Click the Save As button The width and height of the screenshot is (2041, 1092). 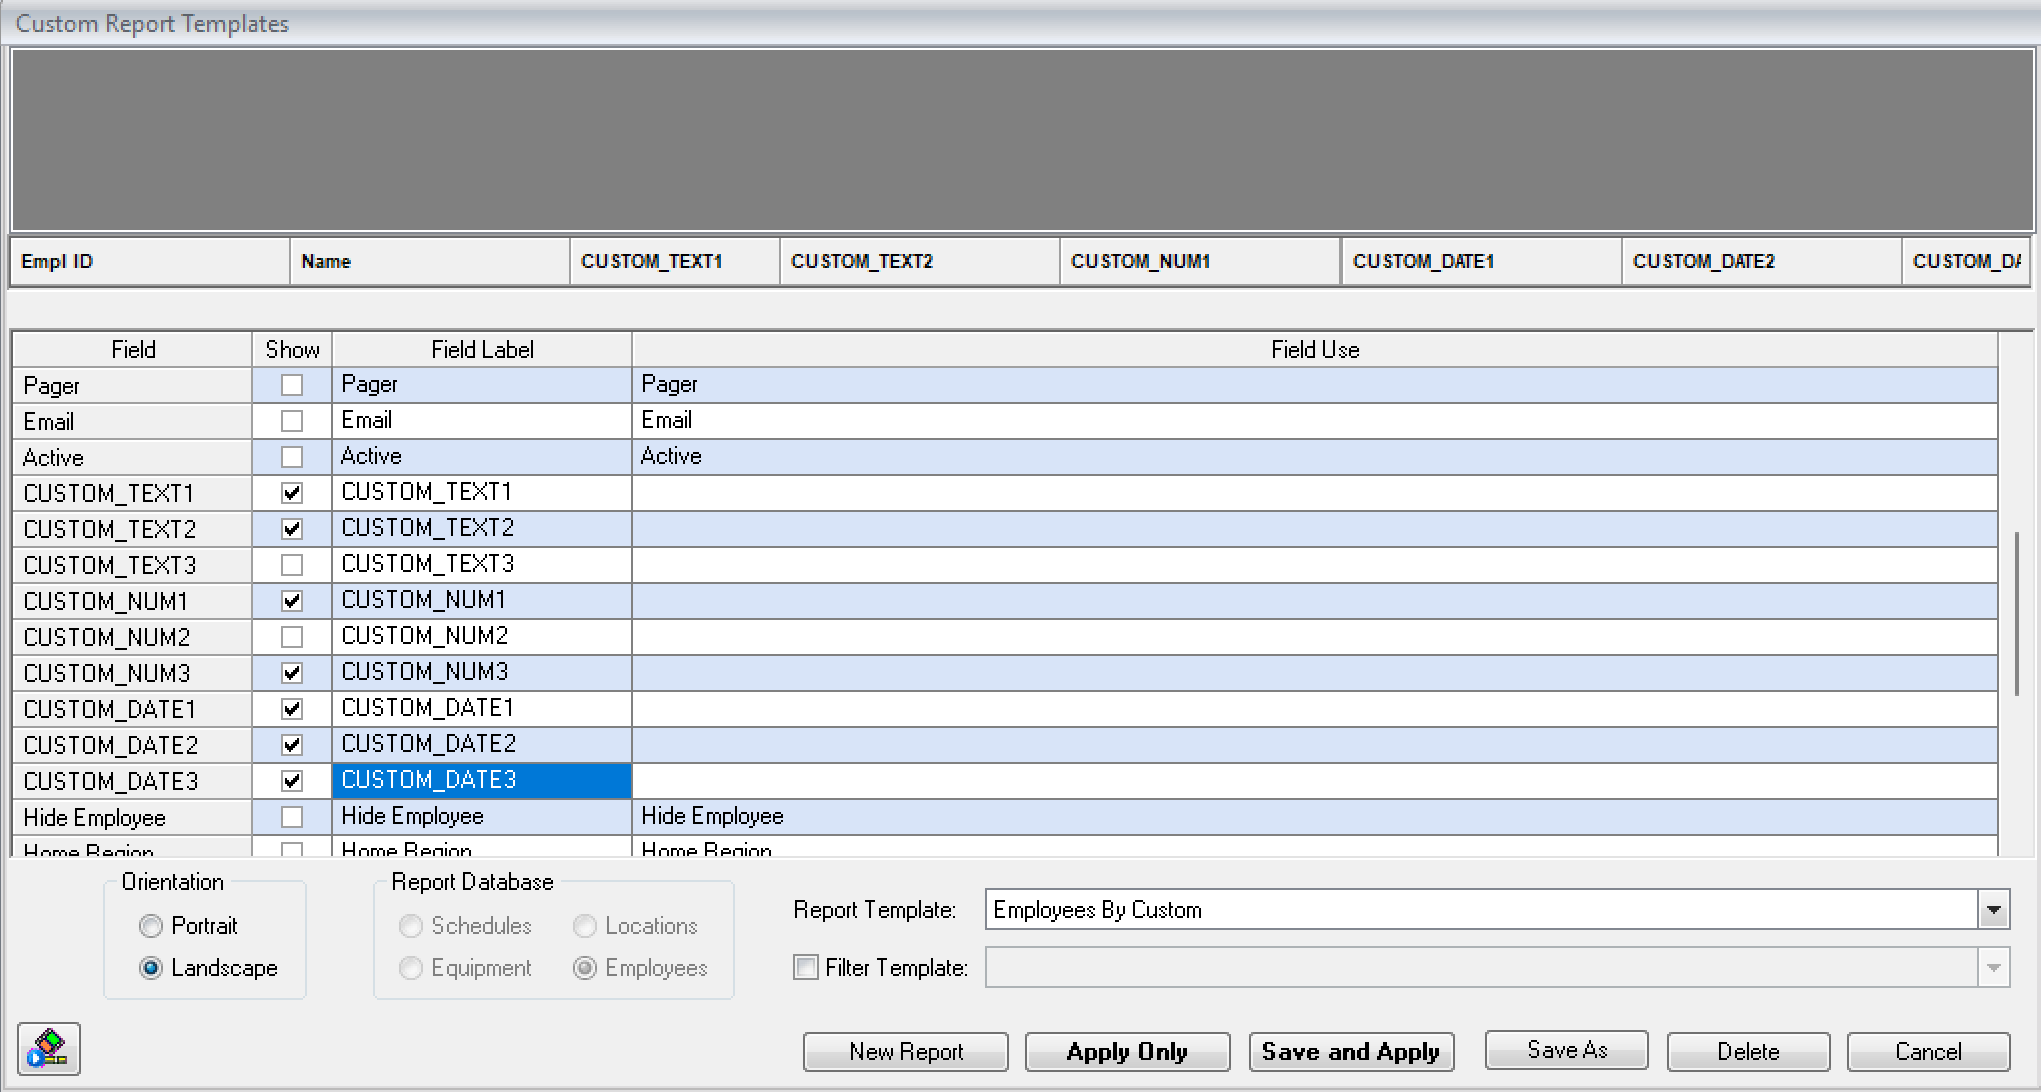tap(1567, 1050)
